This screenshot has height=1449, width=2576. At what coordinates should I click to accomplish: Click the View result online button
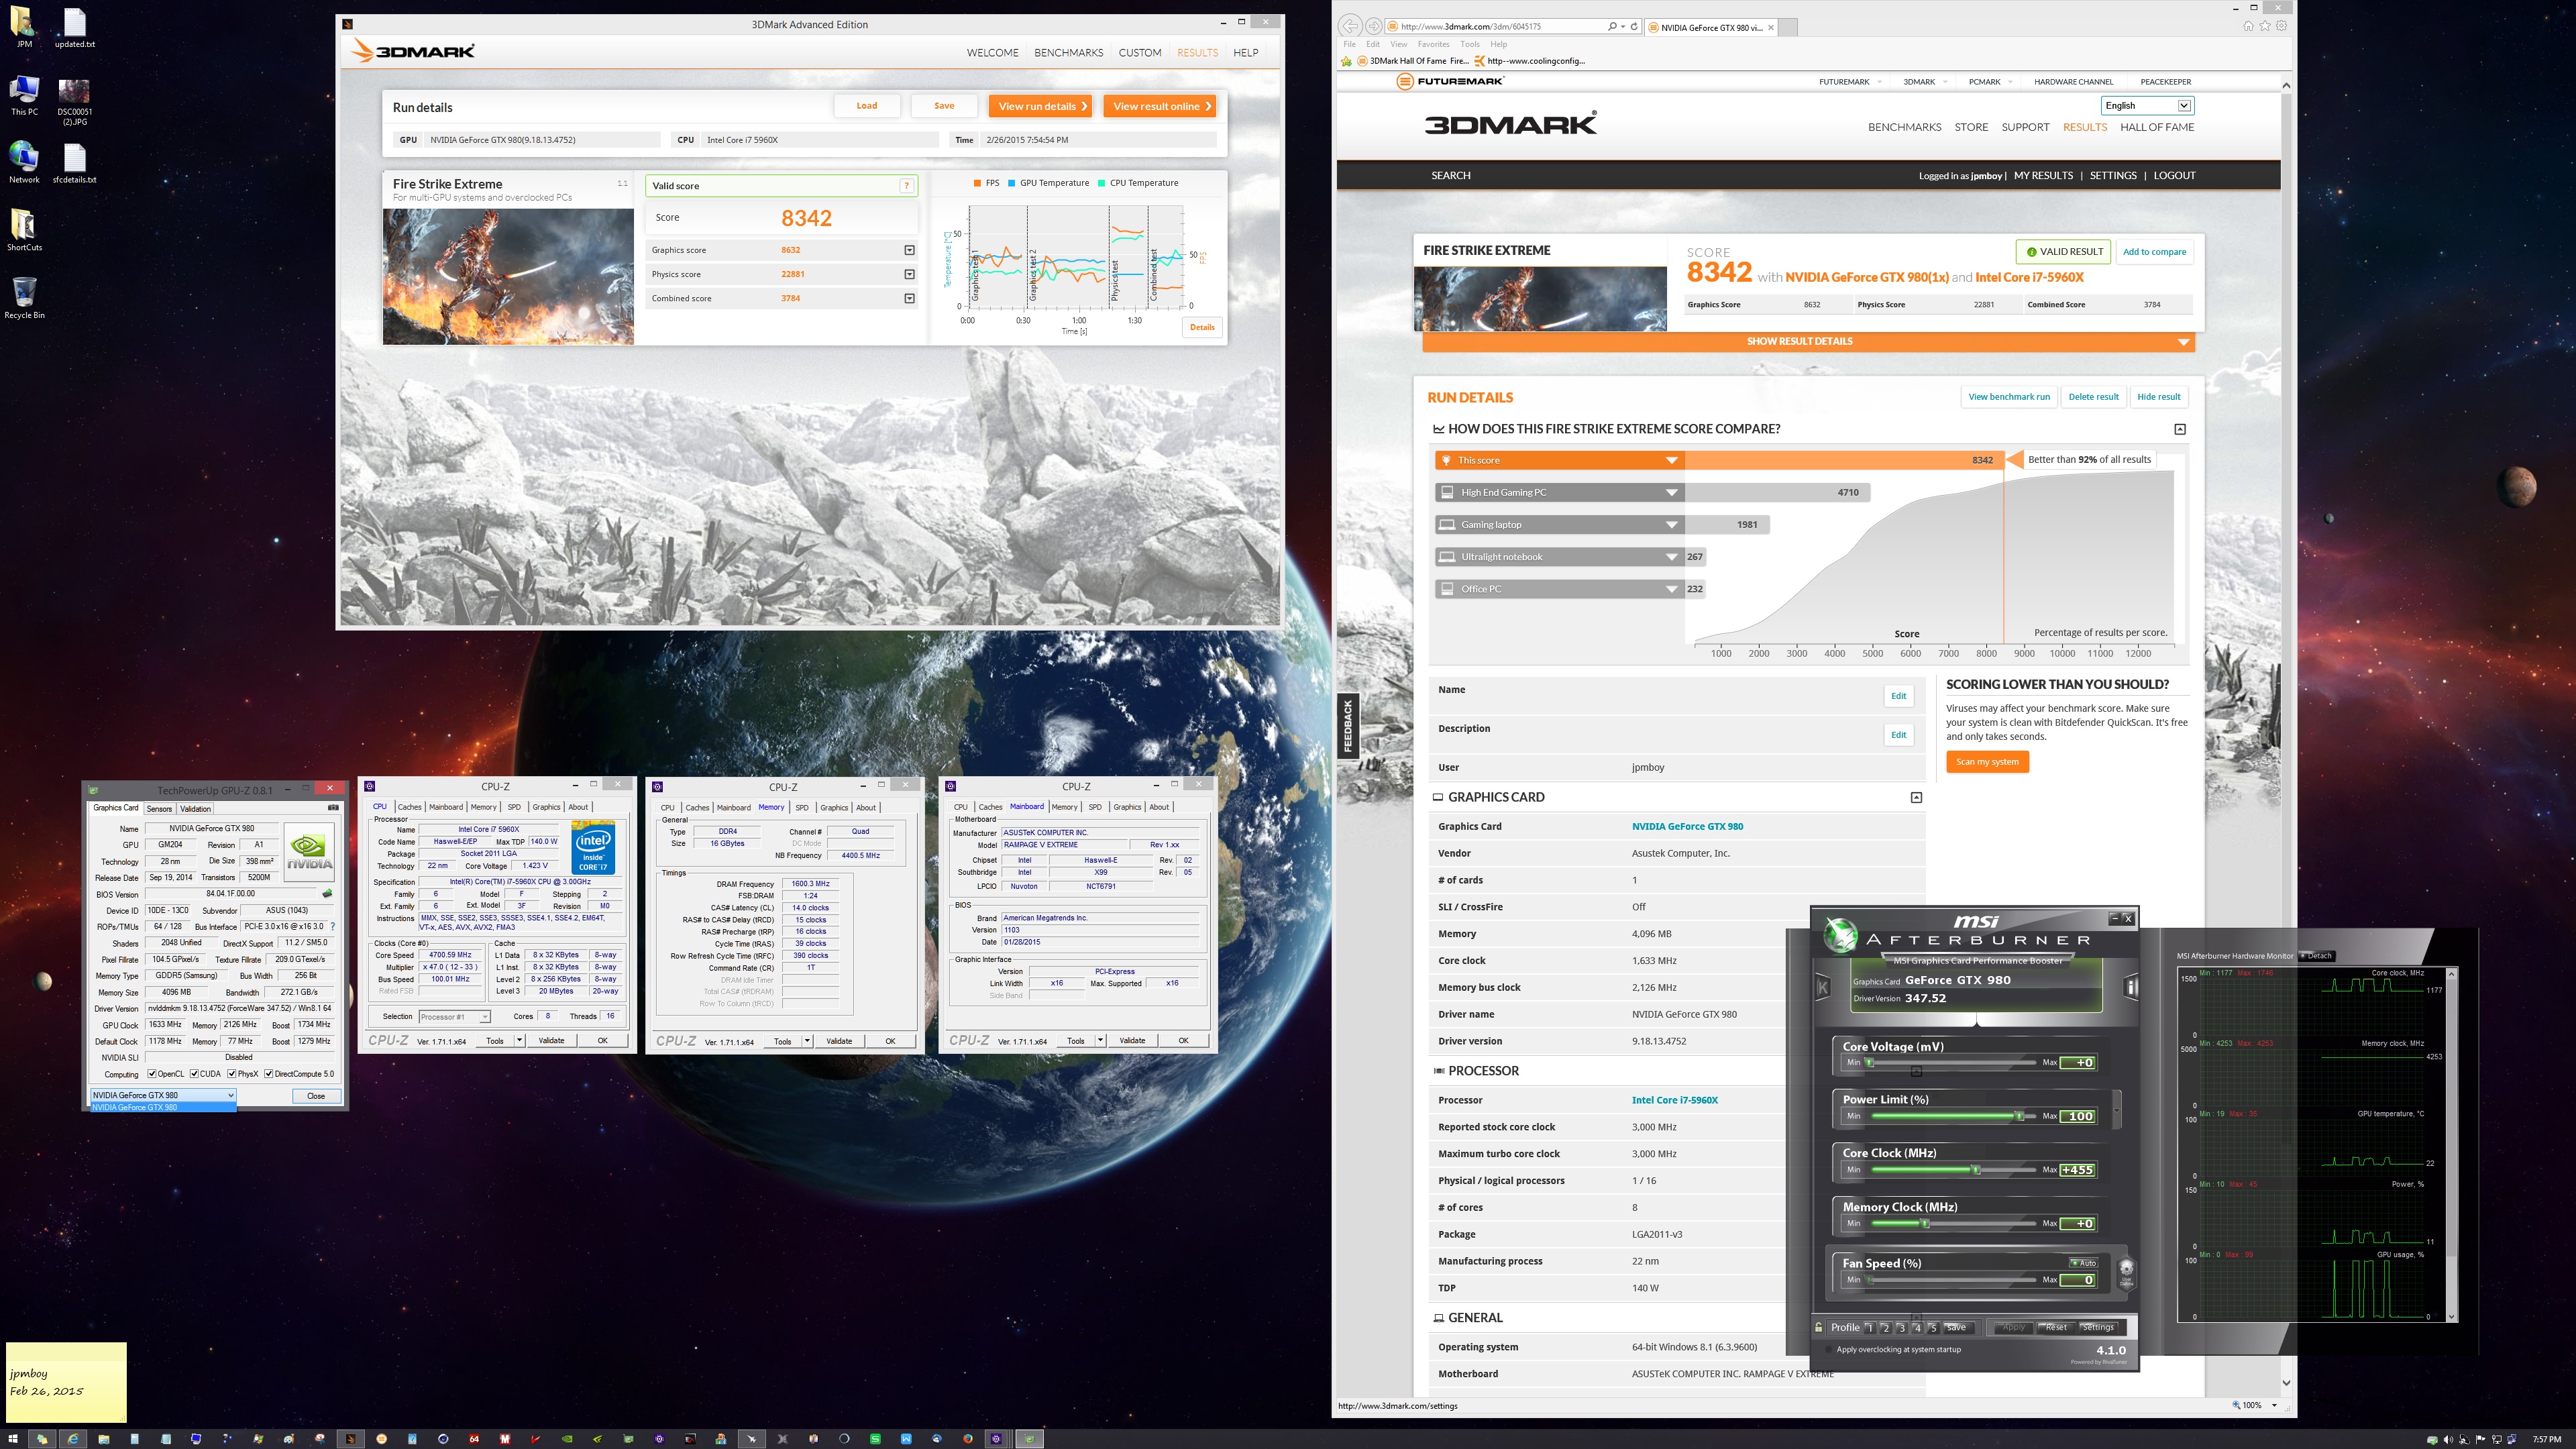point(1160,106)
